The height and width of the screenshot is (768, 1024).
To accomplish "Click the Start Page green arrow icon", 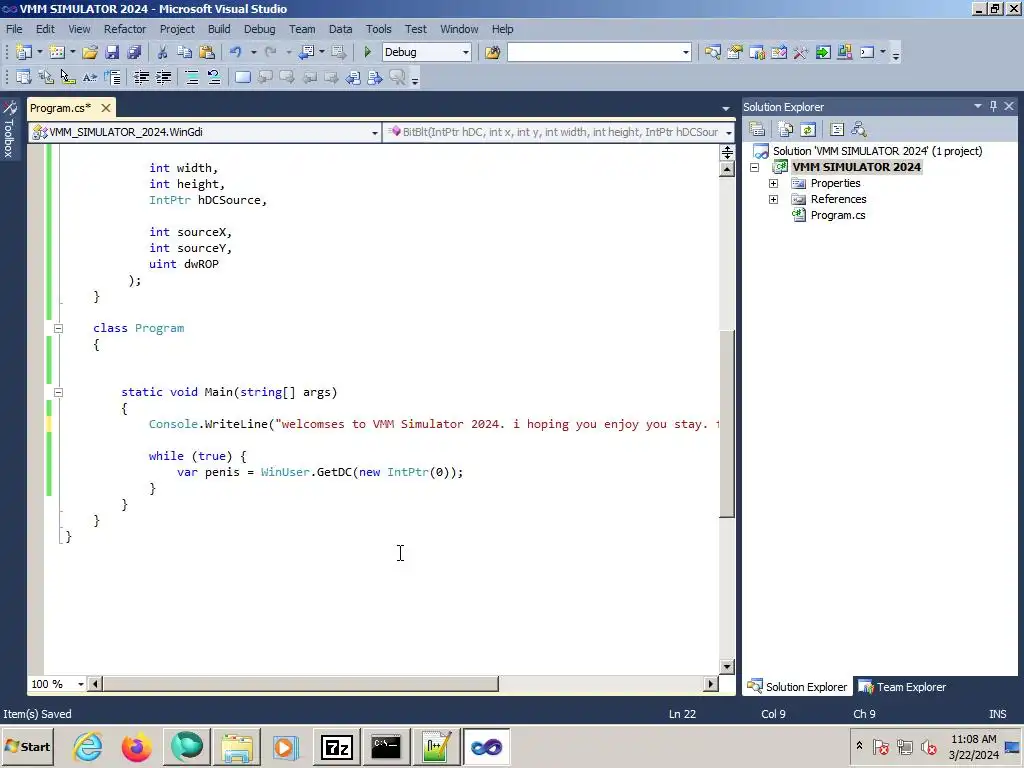I will pos(823,52).
